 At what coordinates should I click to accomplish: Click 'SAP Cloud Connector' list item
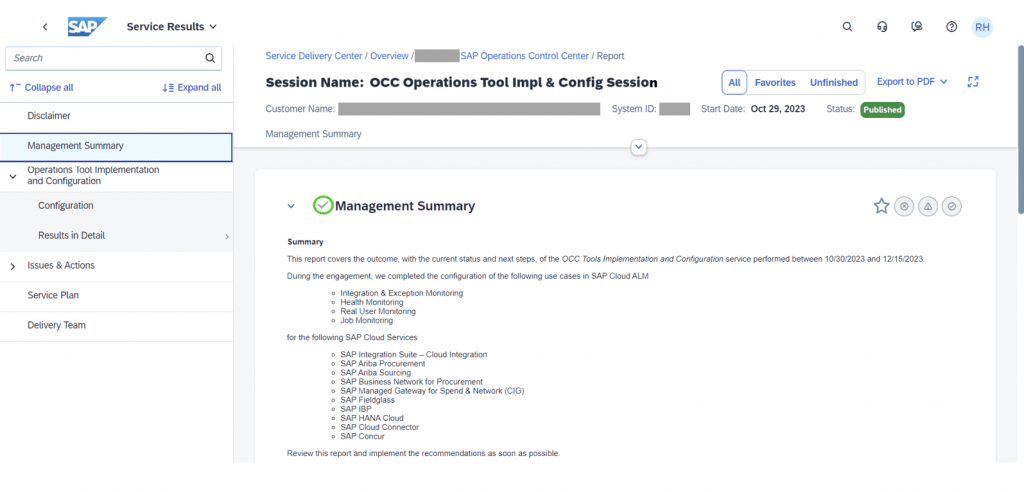(379, 427)
